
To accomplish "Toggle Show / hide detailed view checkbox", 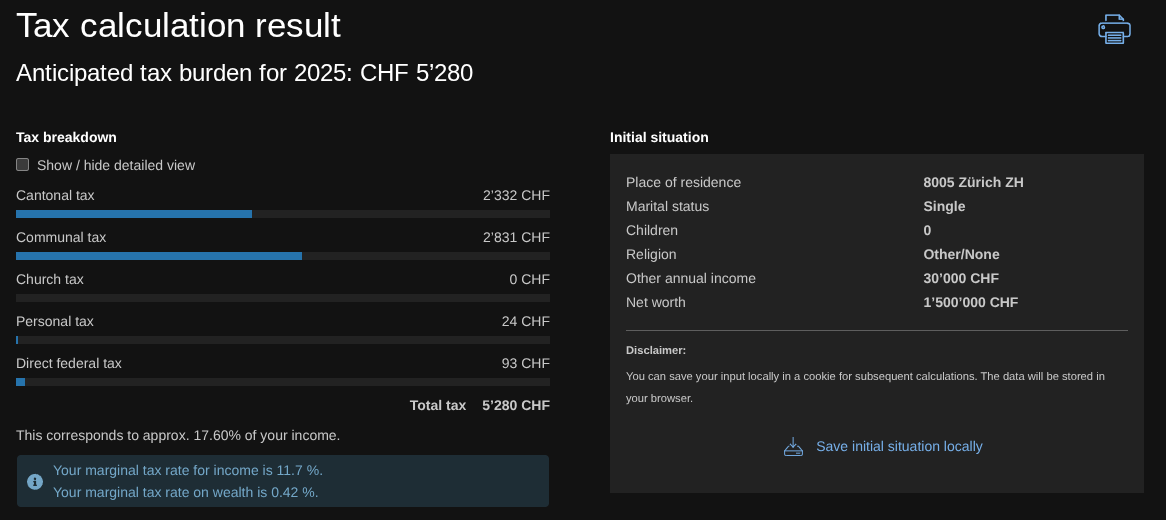I will pos(23,165).
